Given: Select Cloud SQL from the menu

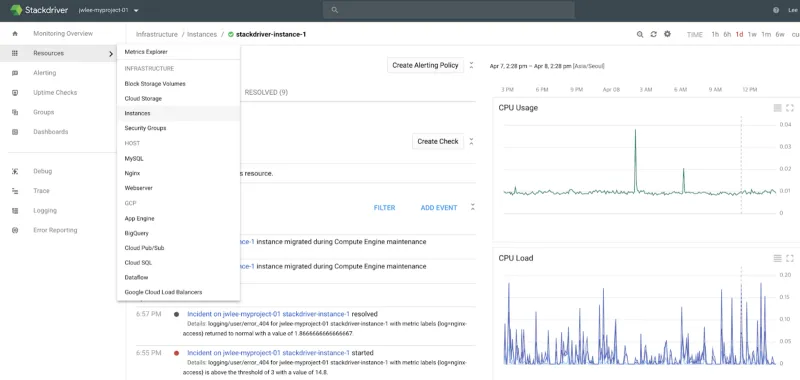Looking at the screenshot, I should (138, 263).
